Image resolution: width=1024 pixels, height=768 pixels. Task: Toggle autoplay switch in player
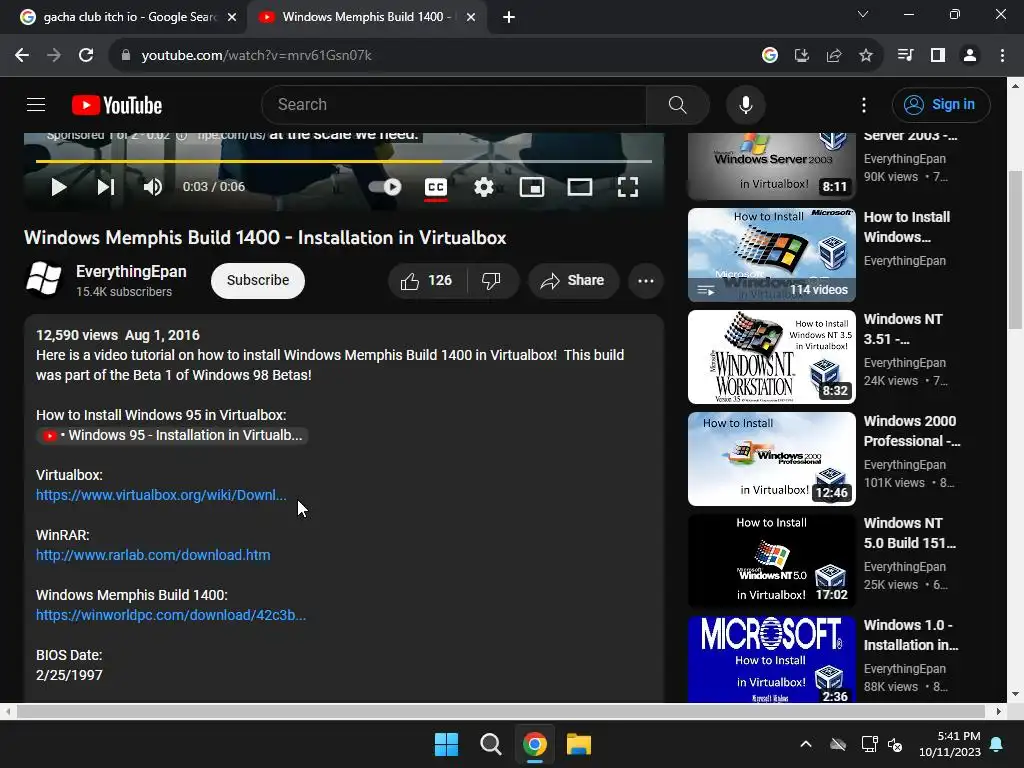tap(385, 187)
